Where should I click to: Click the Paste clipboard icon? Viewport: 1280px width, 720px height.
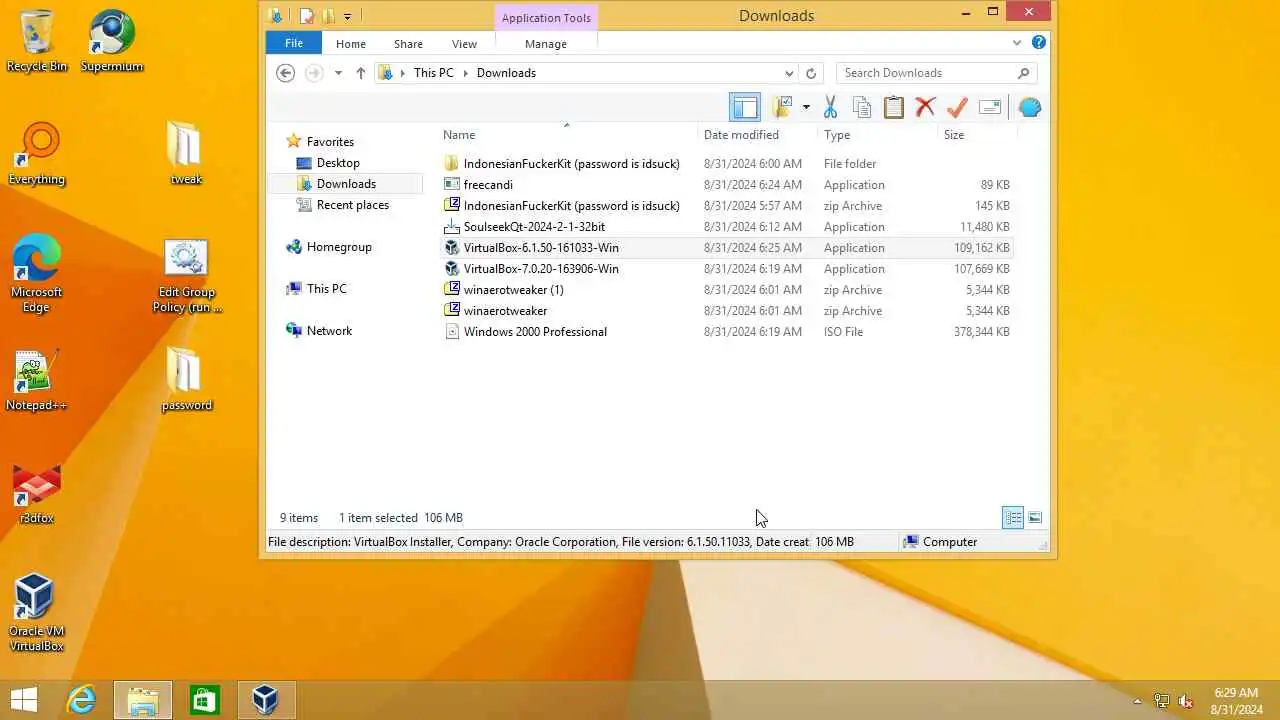[x=894, y=107]
